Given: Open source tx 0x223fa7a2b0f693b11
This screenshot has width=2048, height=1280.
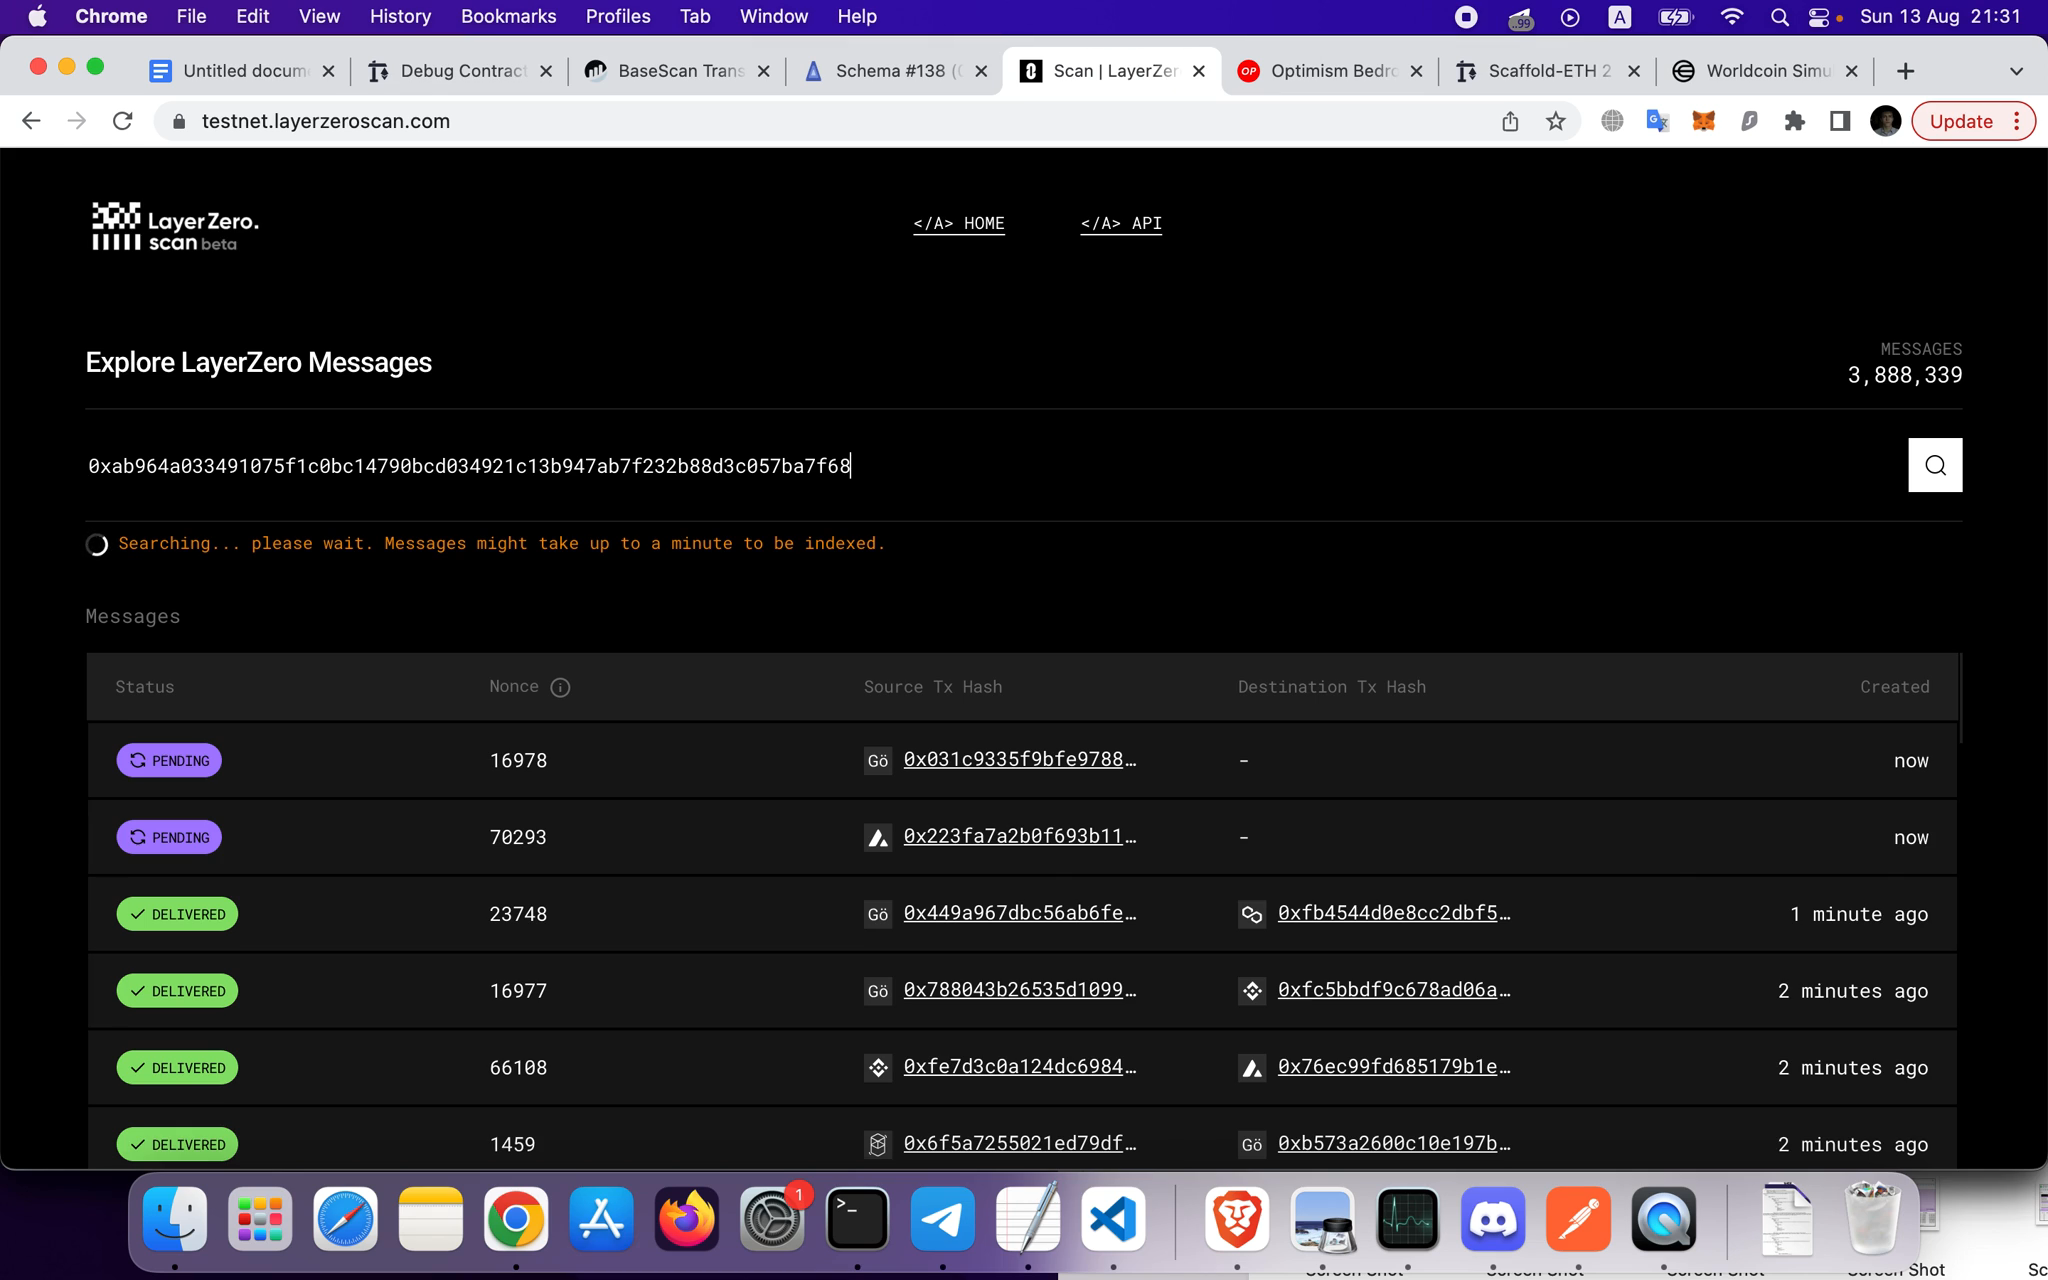Looking at the screenshot, I should pos(1020,837).
